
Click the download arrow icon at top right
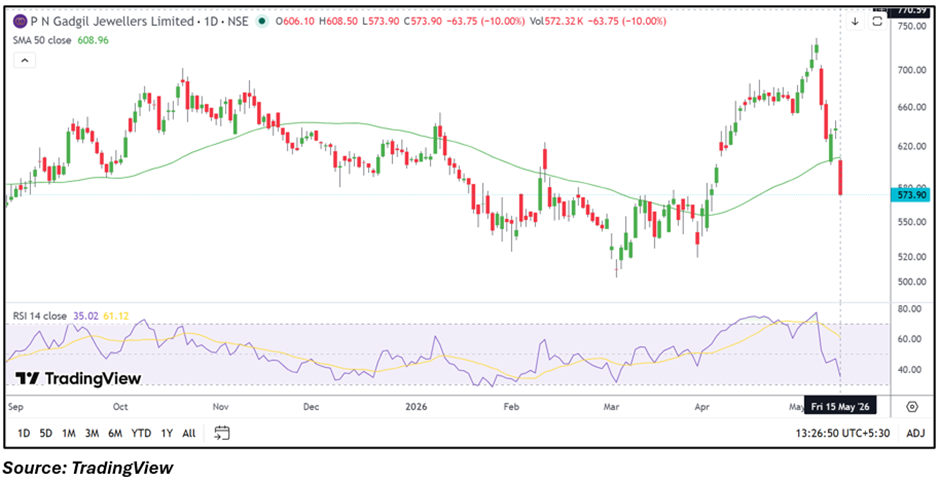tap(855, 22)
